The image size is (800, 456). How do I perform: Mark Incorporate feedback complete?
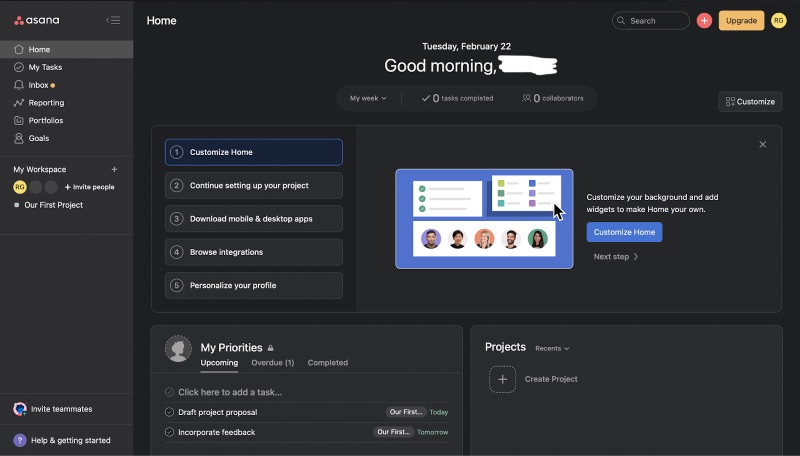[x=169, y=432]
